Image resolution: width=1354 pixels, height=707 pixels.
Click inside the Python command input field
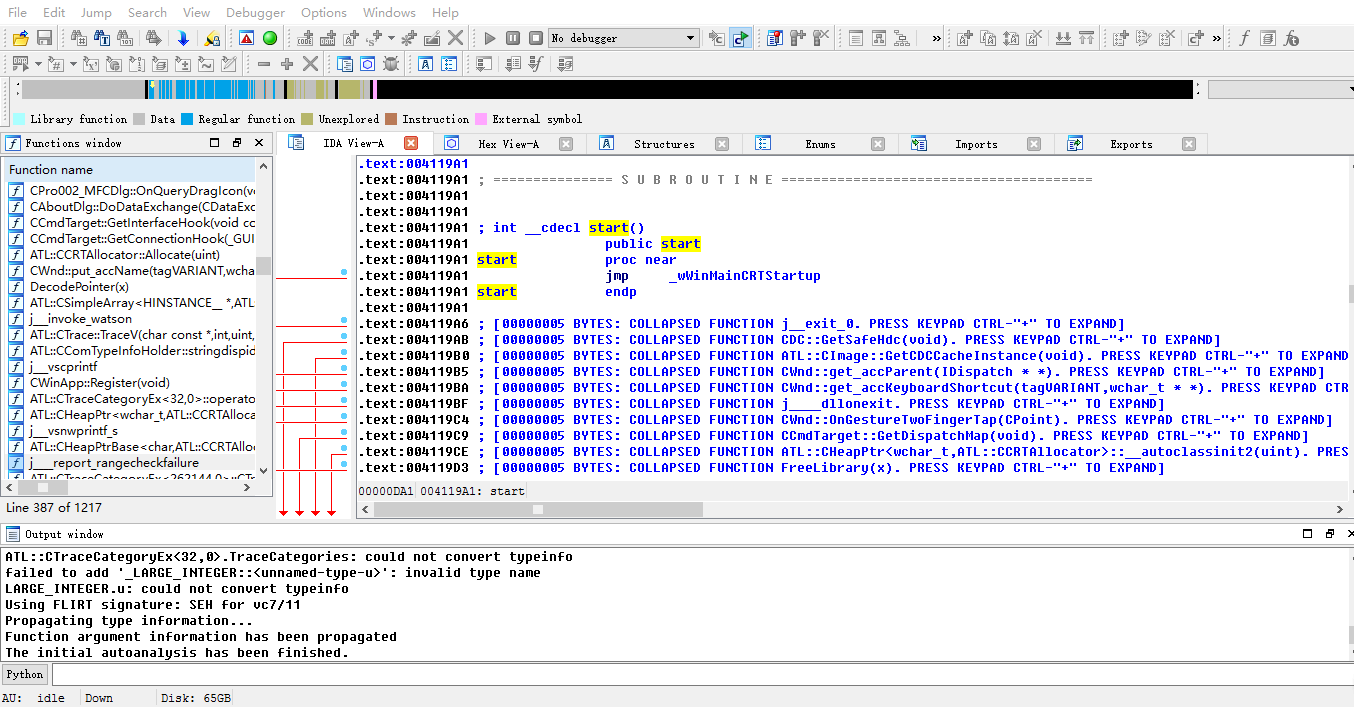point(702,674)
